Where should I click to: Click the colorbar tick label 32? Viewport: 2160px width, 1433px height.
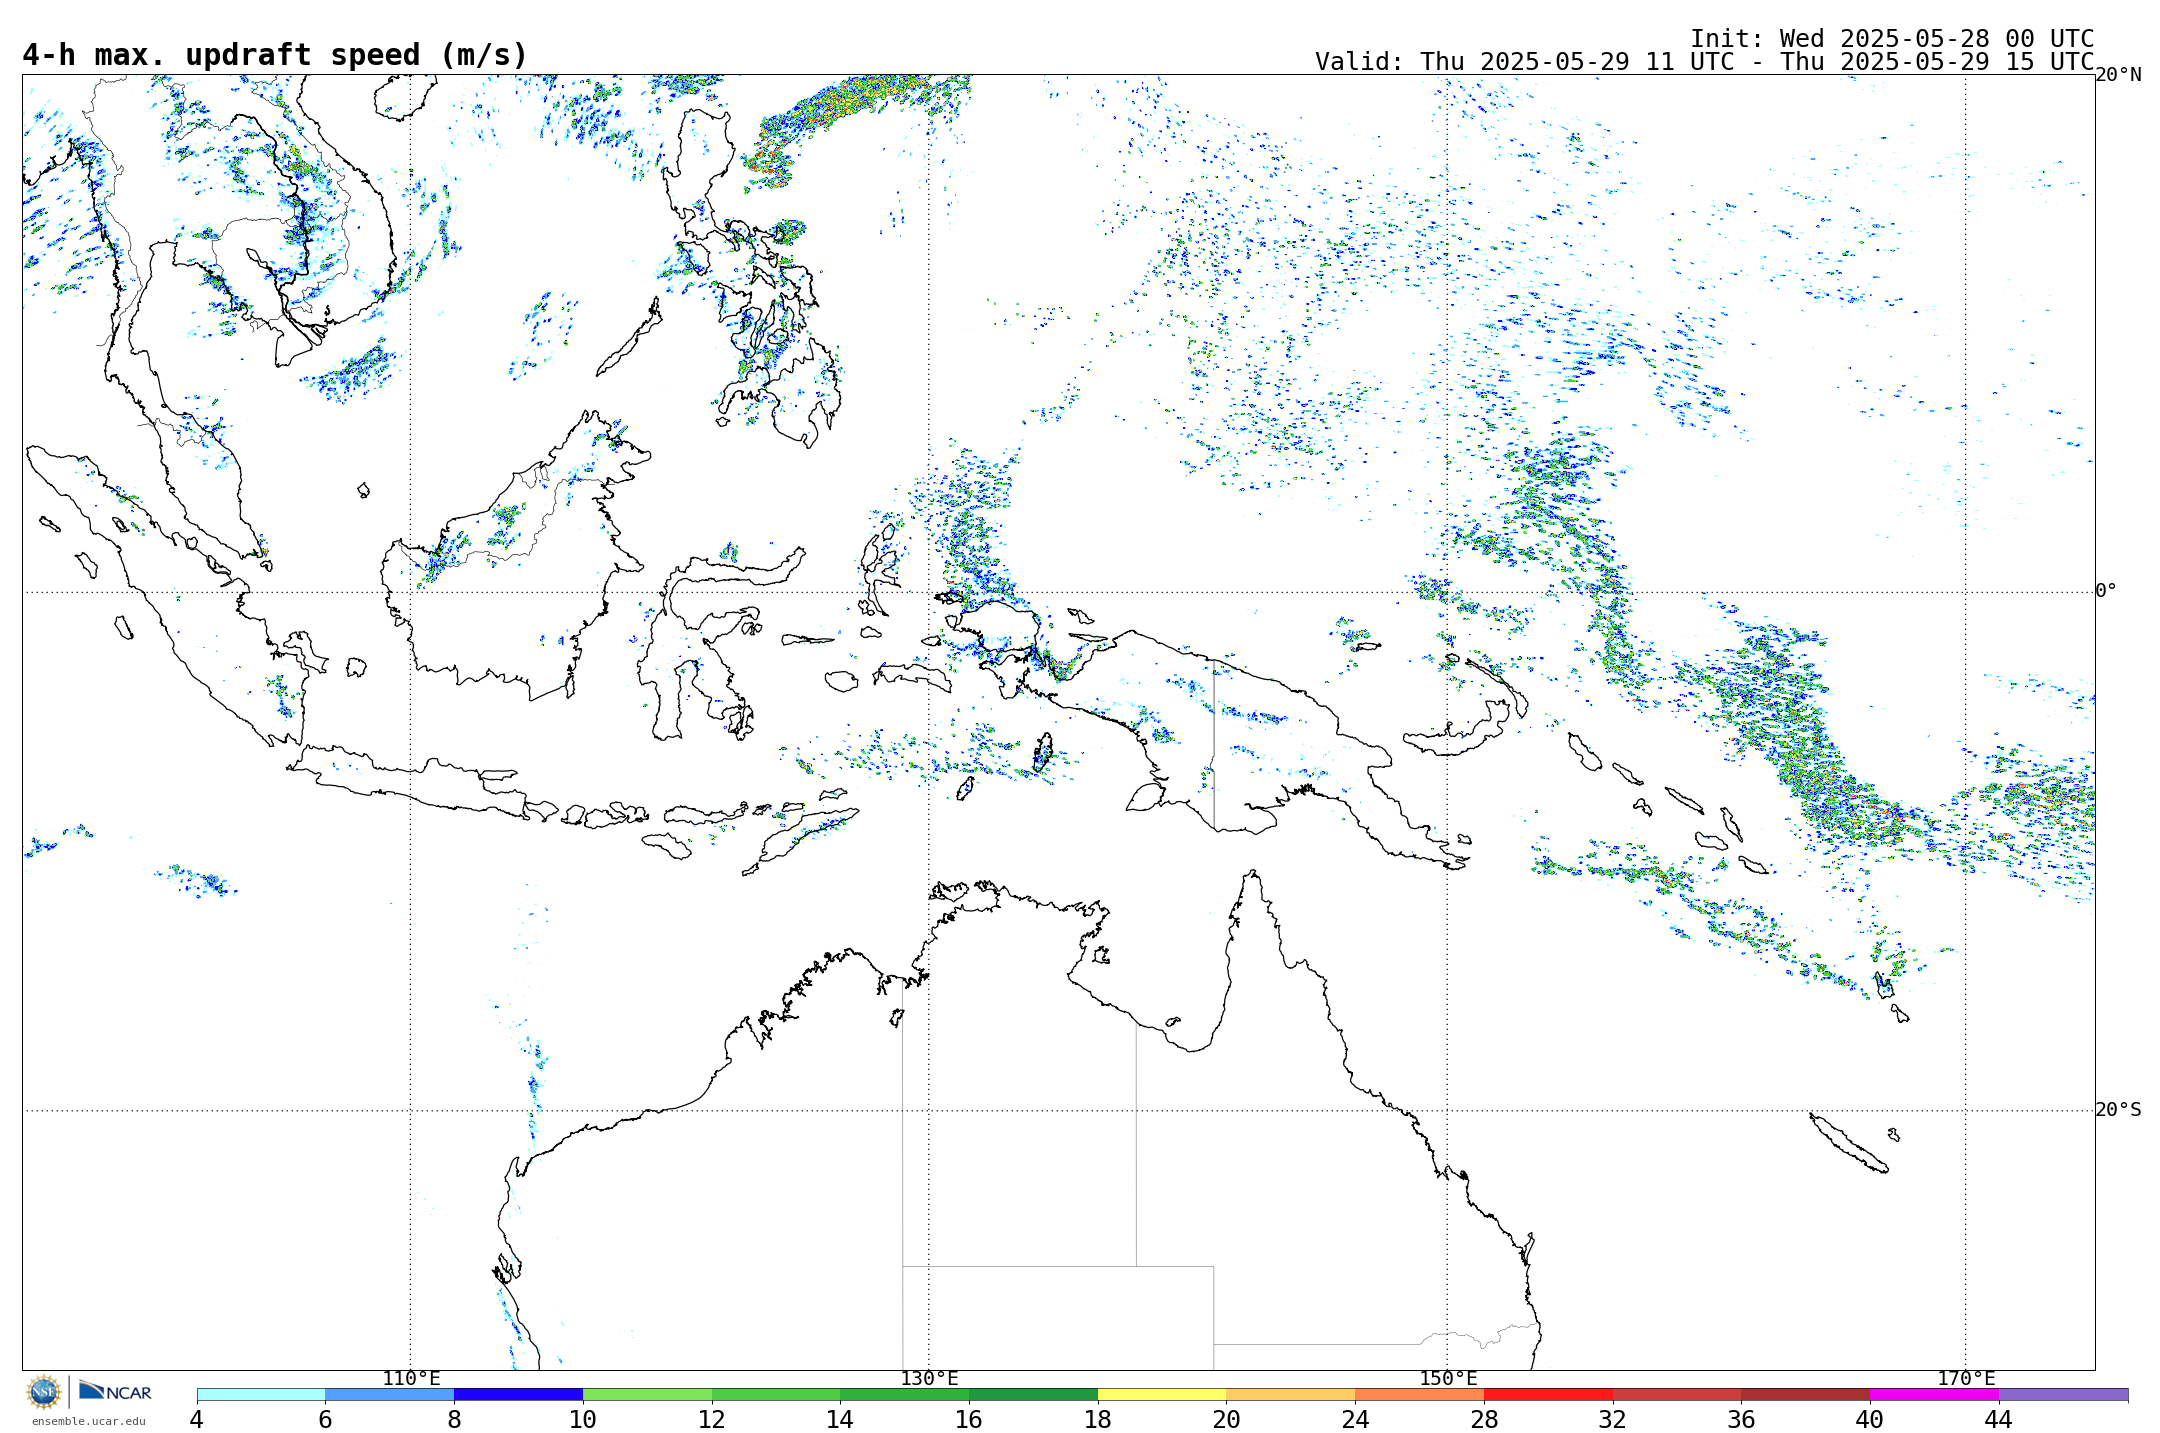click(1613, 1419)
